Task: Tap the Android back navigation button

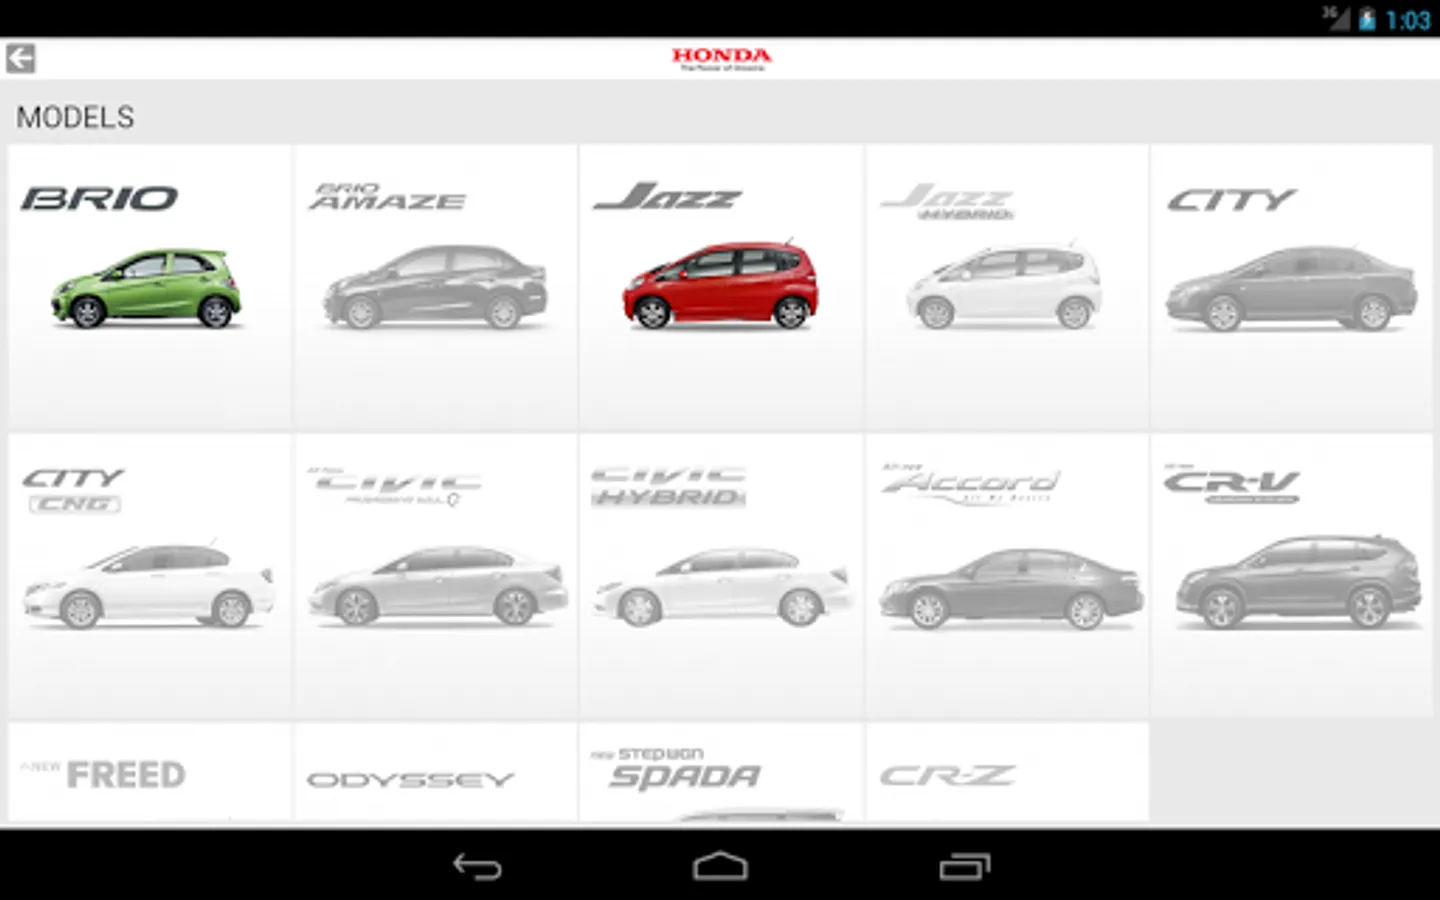Action: [x=477, y=866]
